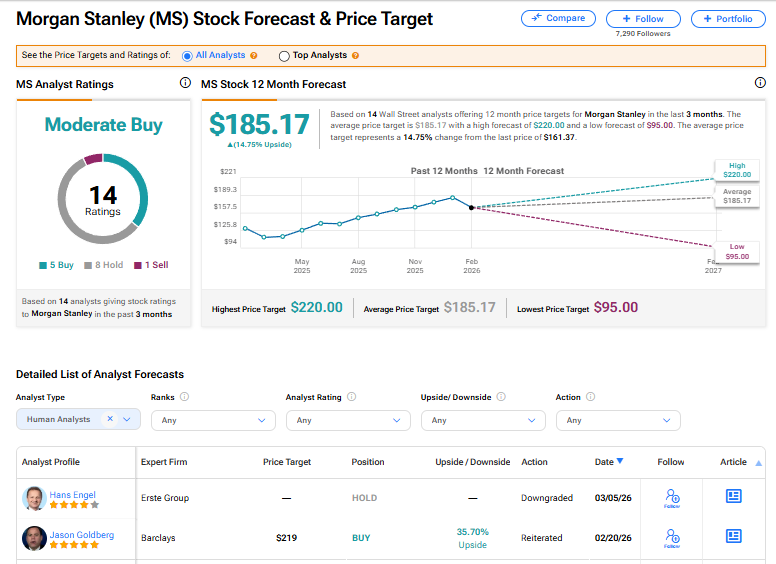Screen dimensions: 776x564
Task: Open the Ranks dropdown
Action: pyautogui.click(x=213, y=420)
